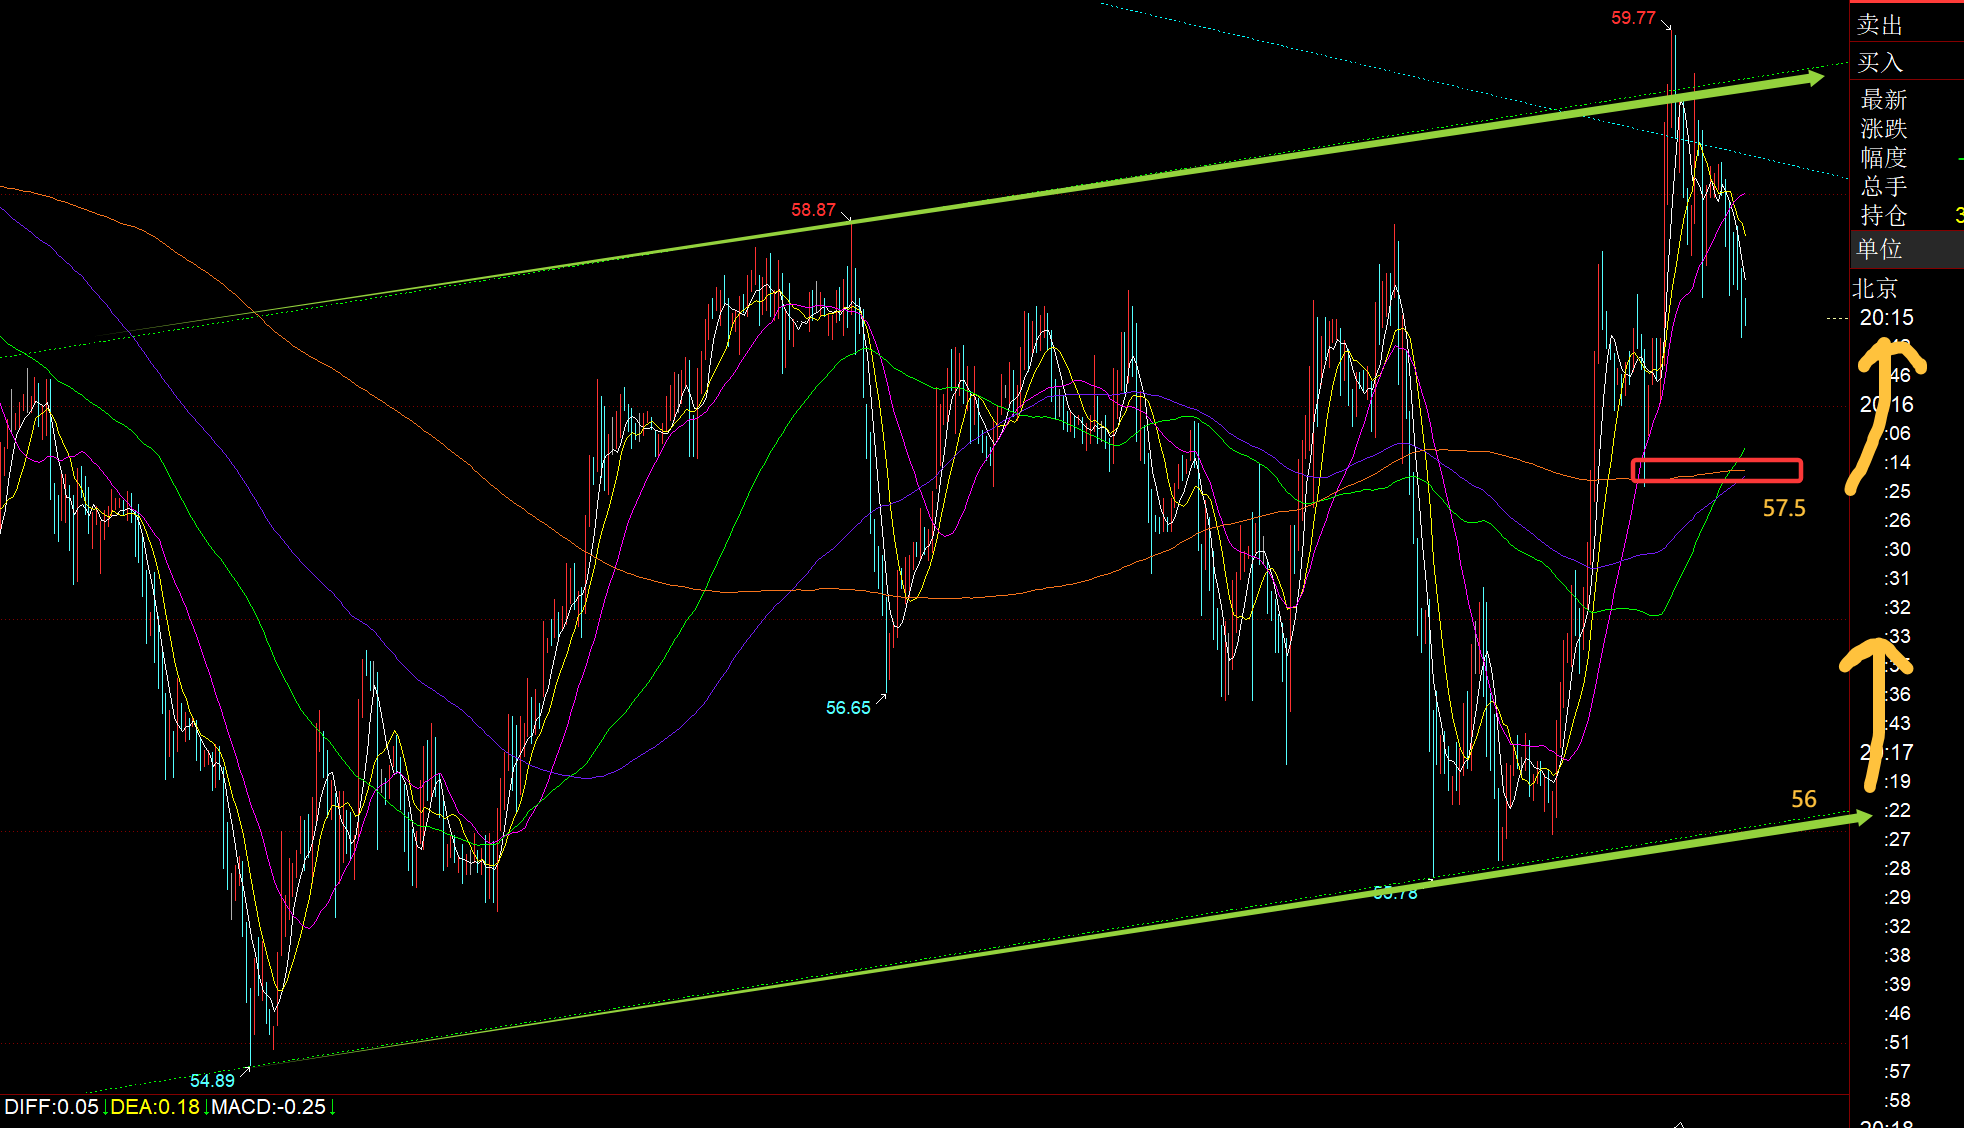The height and width of the screenshot is (1128, 1964).
Task: Select the orange 56 text annotation
Action: pyautogui.click(x=1804, y=799)
